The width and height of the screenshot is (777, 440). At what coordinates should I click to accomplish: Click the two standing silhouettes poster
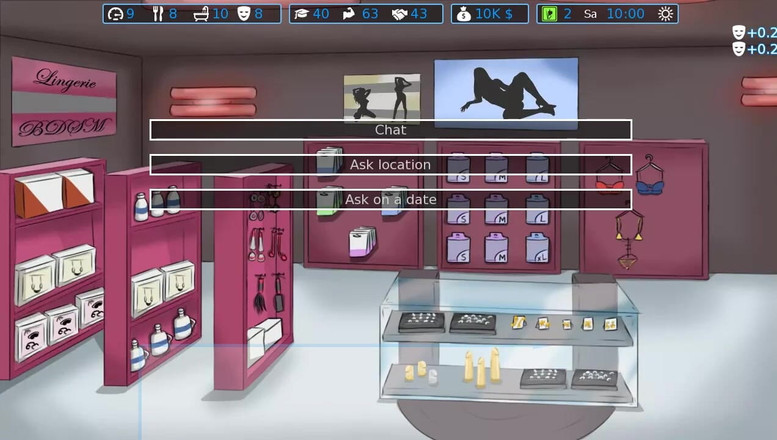coord(382,97)
